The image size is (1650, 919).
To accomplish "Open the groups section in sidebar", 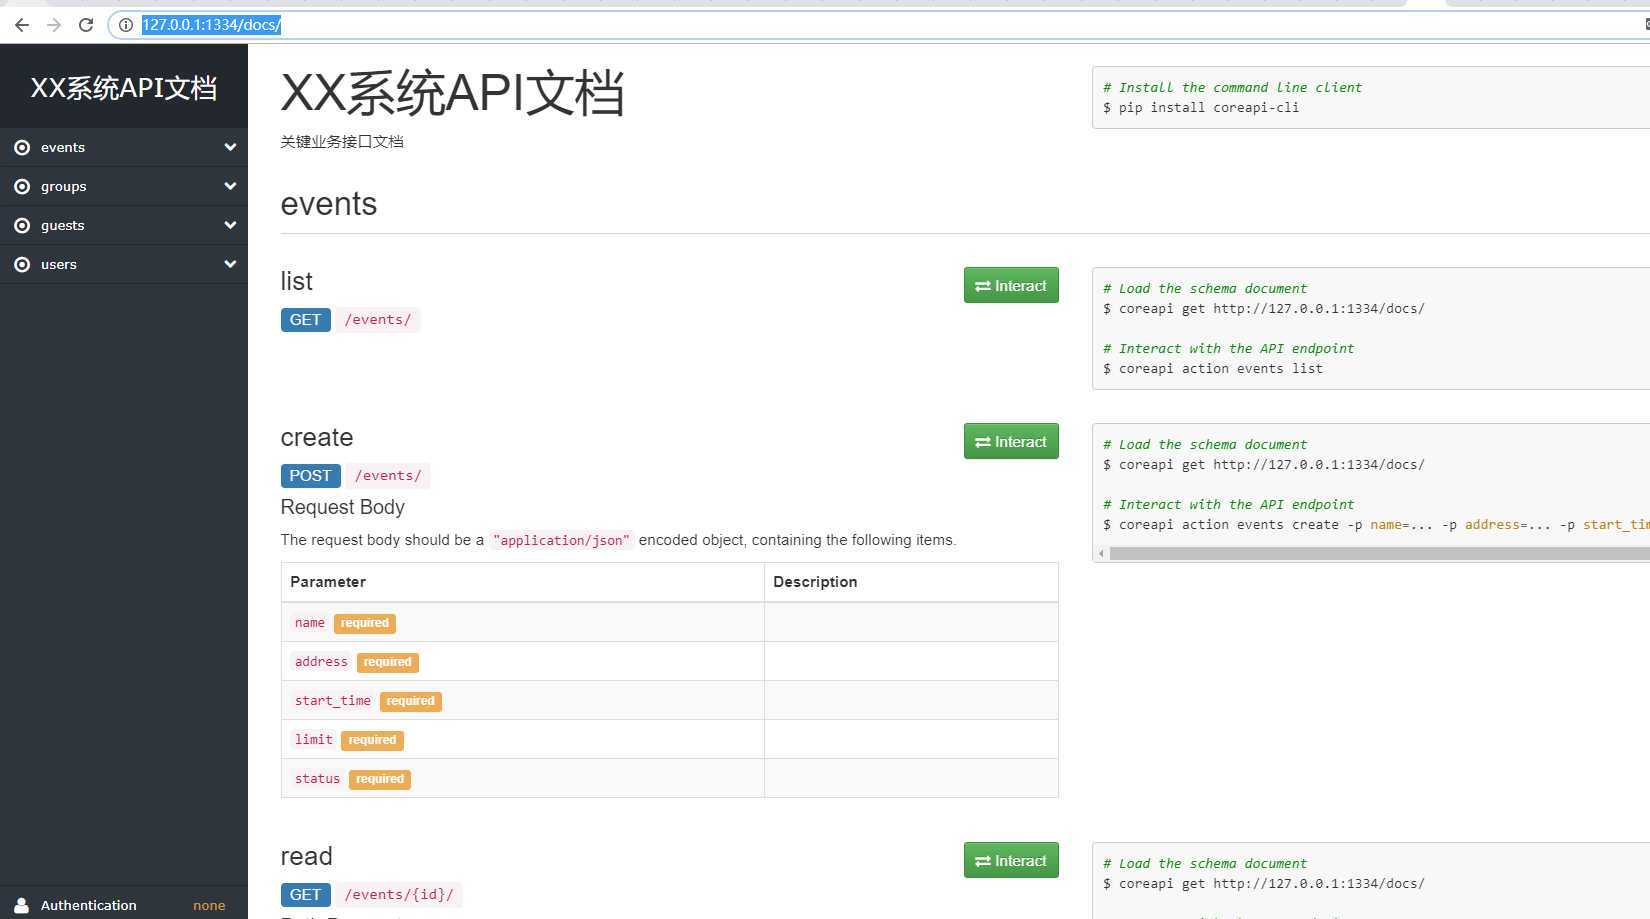I will [x=124, y=186].
